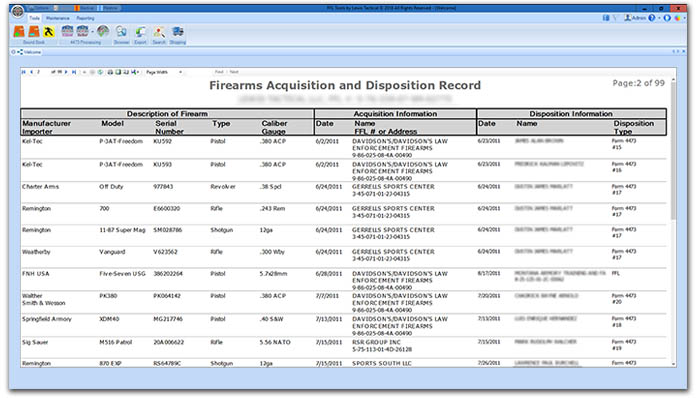Image resolution: width=700 pixels, height=398 pixels.
Task: Switch to the Reporting ribbon tab
Action: point(85,18)
